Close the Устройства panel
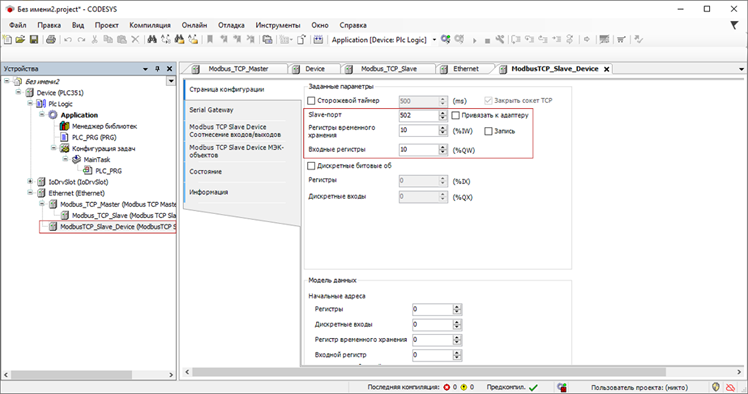The image size is (748, 394). click(x=169, y=69)
